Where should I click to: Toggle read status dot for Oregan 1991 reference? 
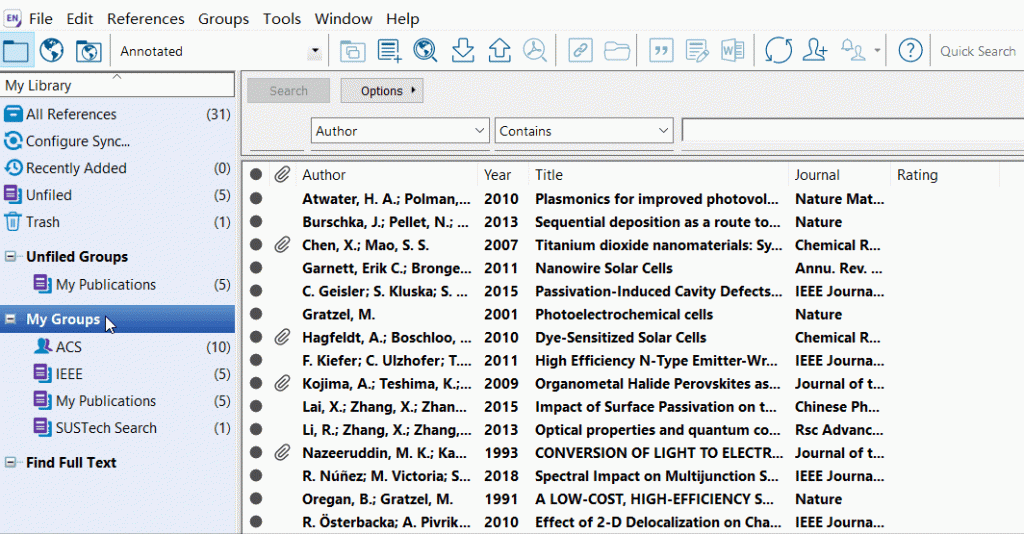pyautogui.click(x=256, y=499)
